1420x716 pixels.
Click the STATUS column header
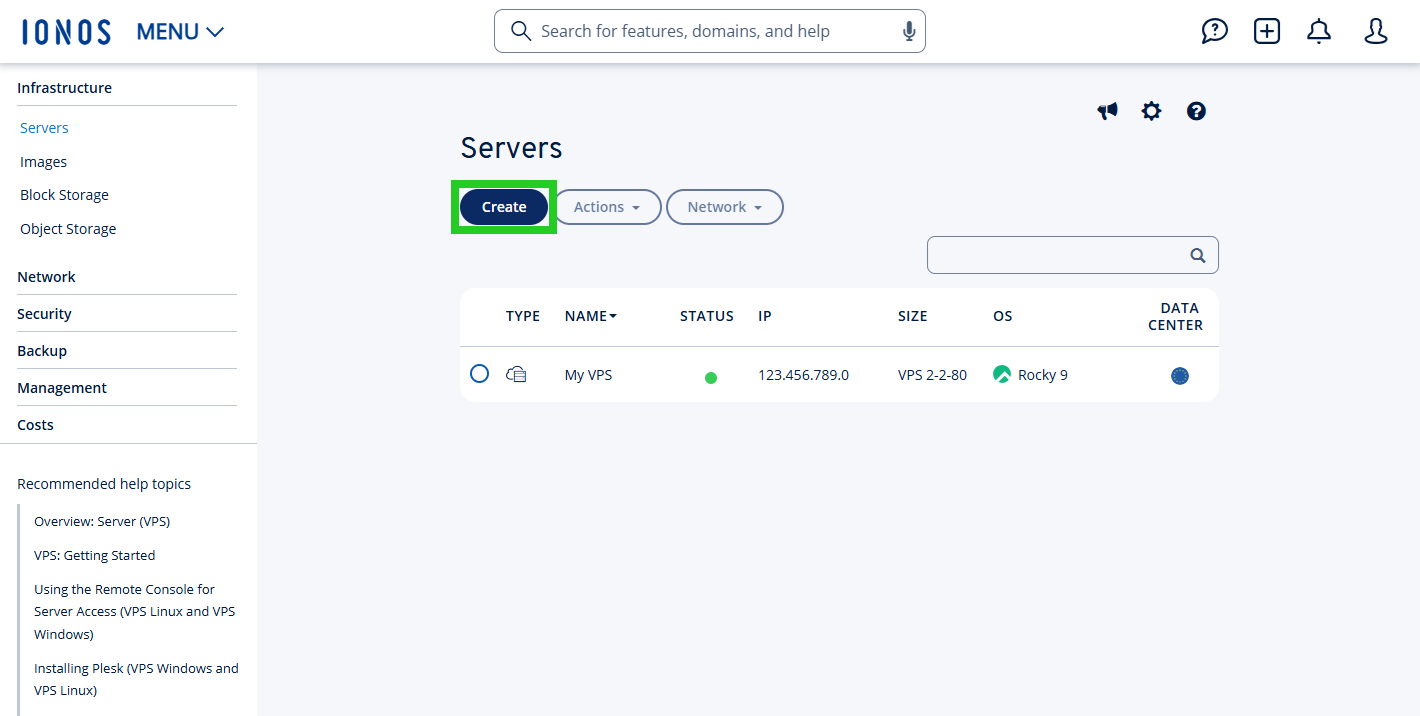coord(707,316)
